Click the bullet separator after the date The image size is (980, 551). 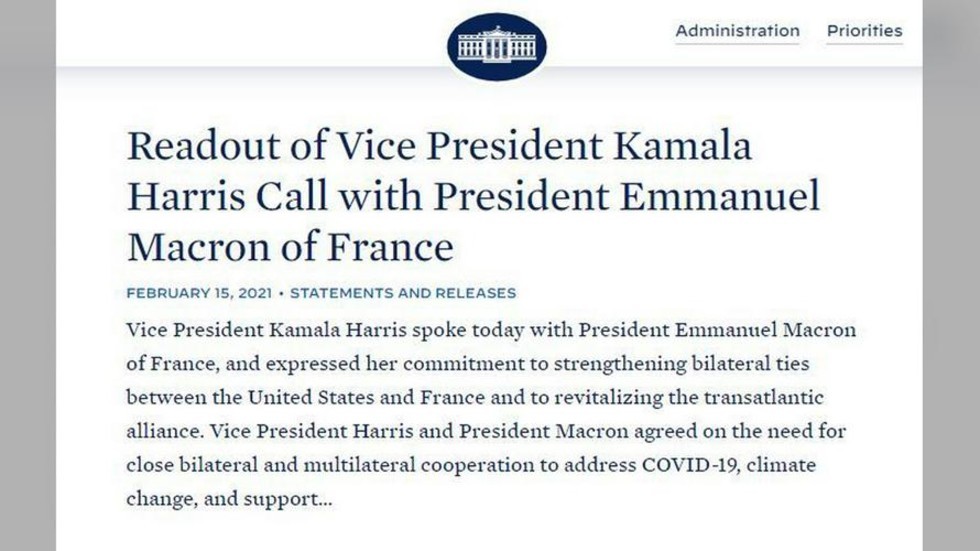coord(281,293)
